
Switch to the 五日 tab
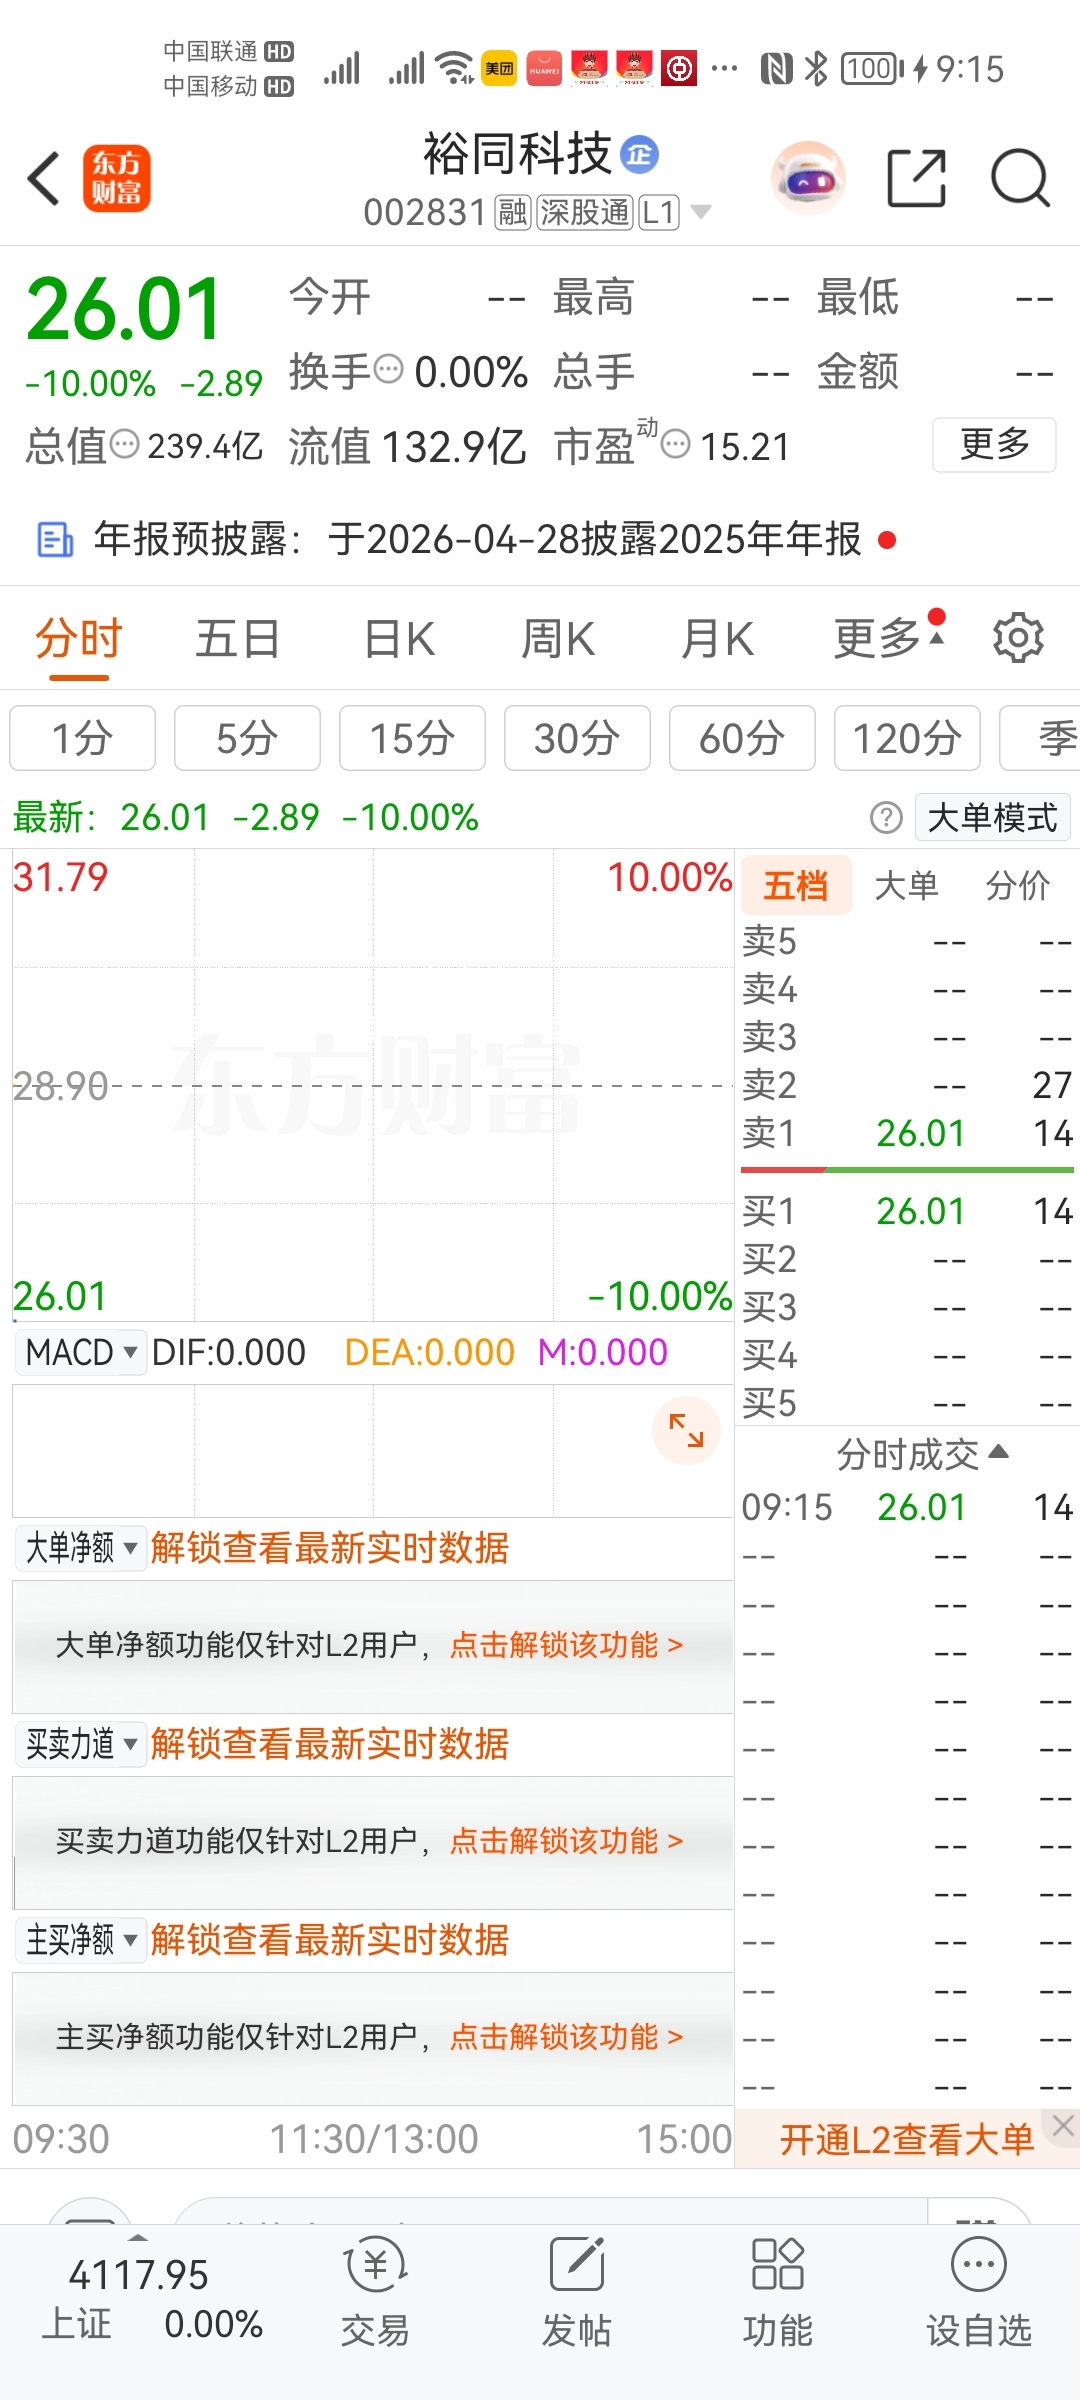[238, 639]
